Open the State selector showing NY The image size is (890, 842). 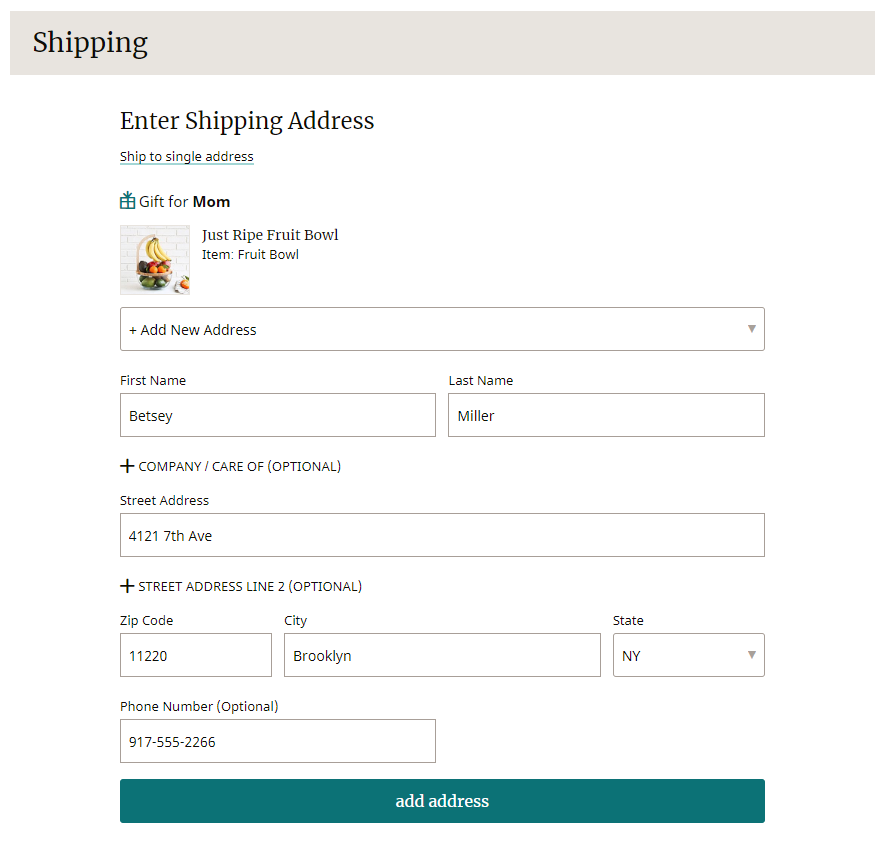point(689,655)
